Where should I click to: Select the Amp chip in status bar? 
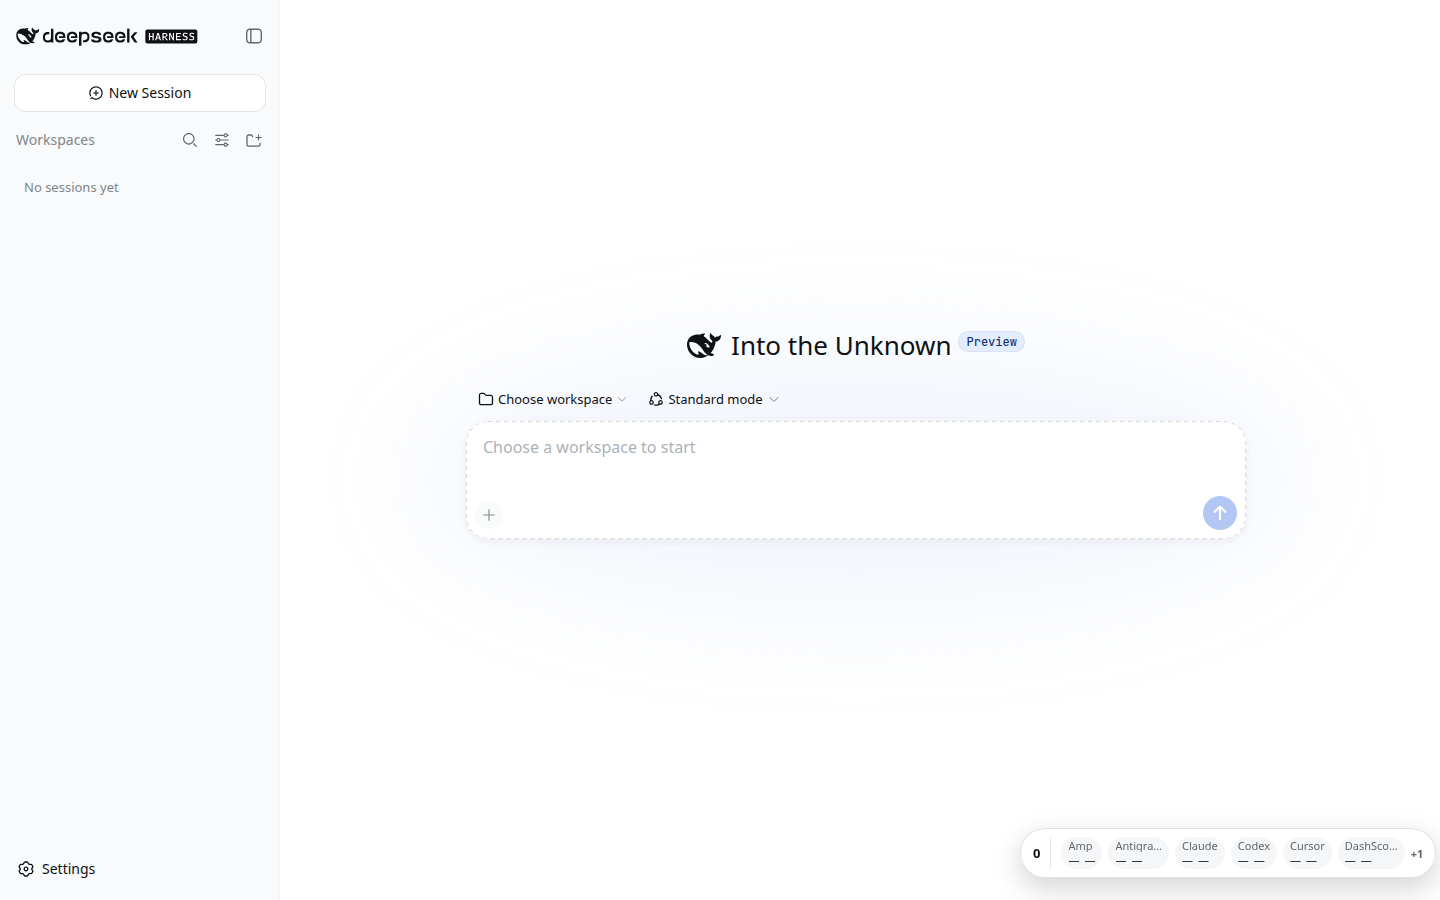coord(1081,853)
